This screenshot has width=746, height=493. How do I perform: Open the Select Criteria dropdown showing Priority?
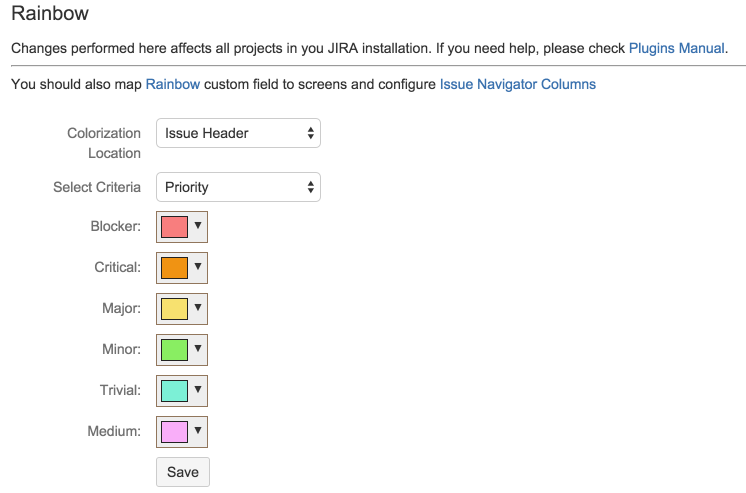tap(238, 187)
